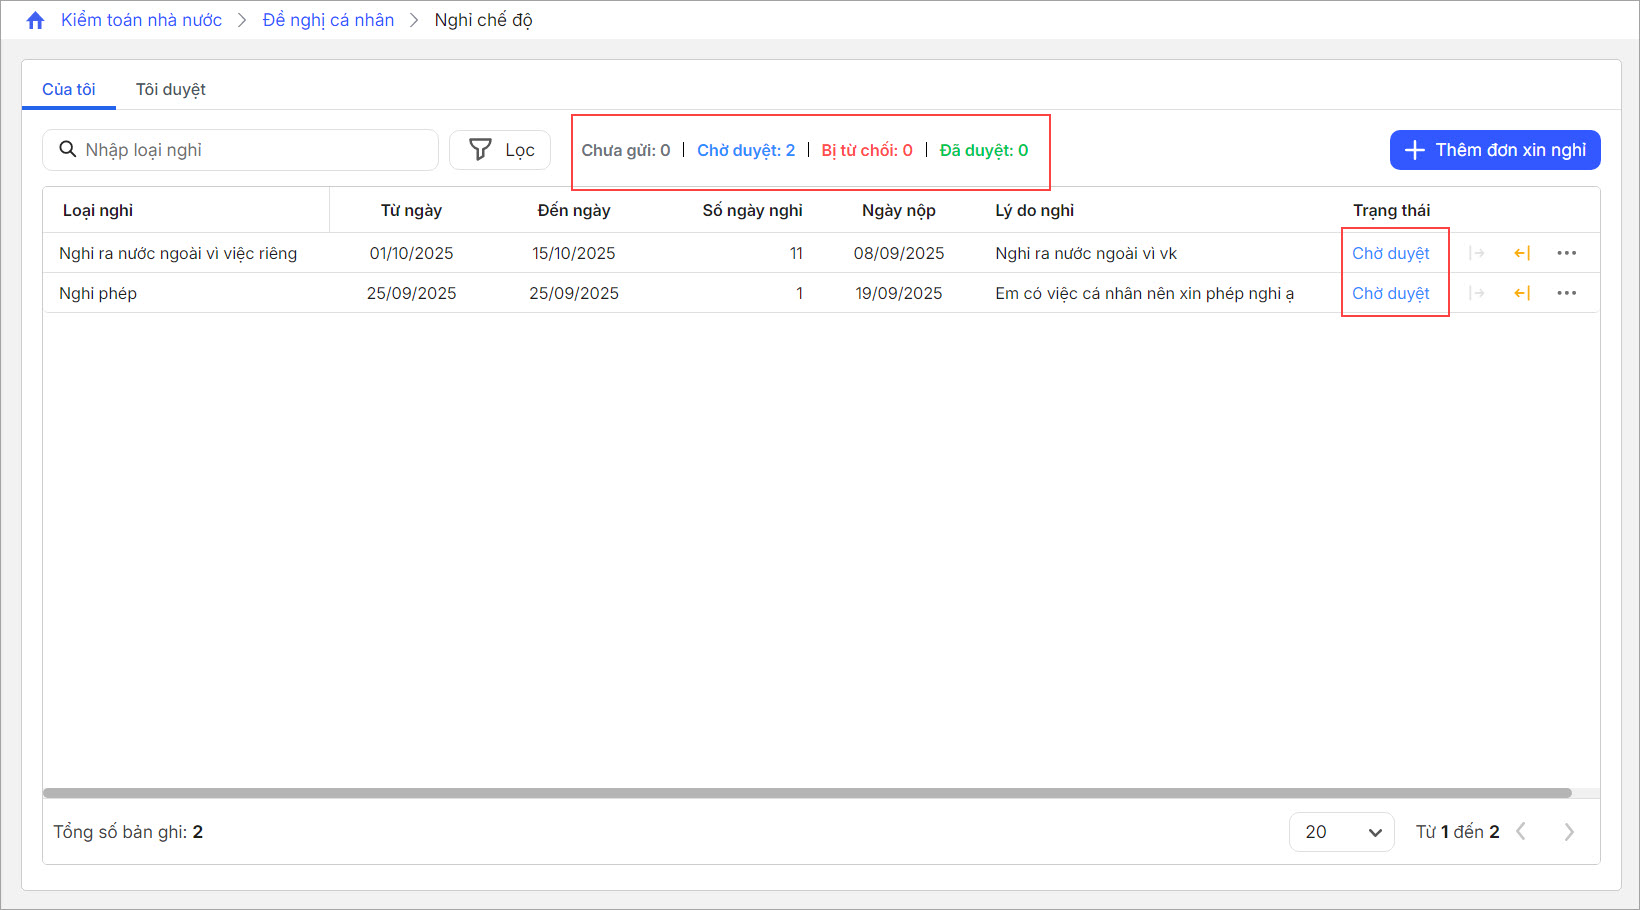Open Kiểm toán nhà nước breadcrumb link
The width and height of the screenshot is (1640, 910).
[x=141, y=20]
